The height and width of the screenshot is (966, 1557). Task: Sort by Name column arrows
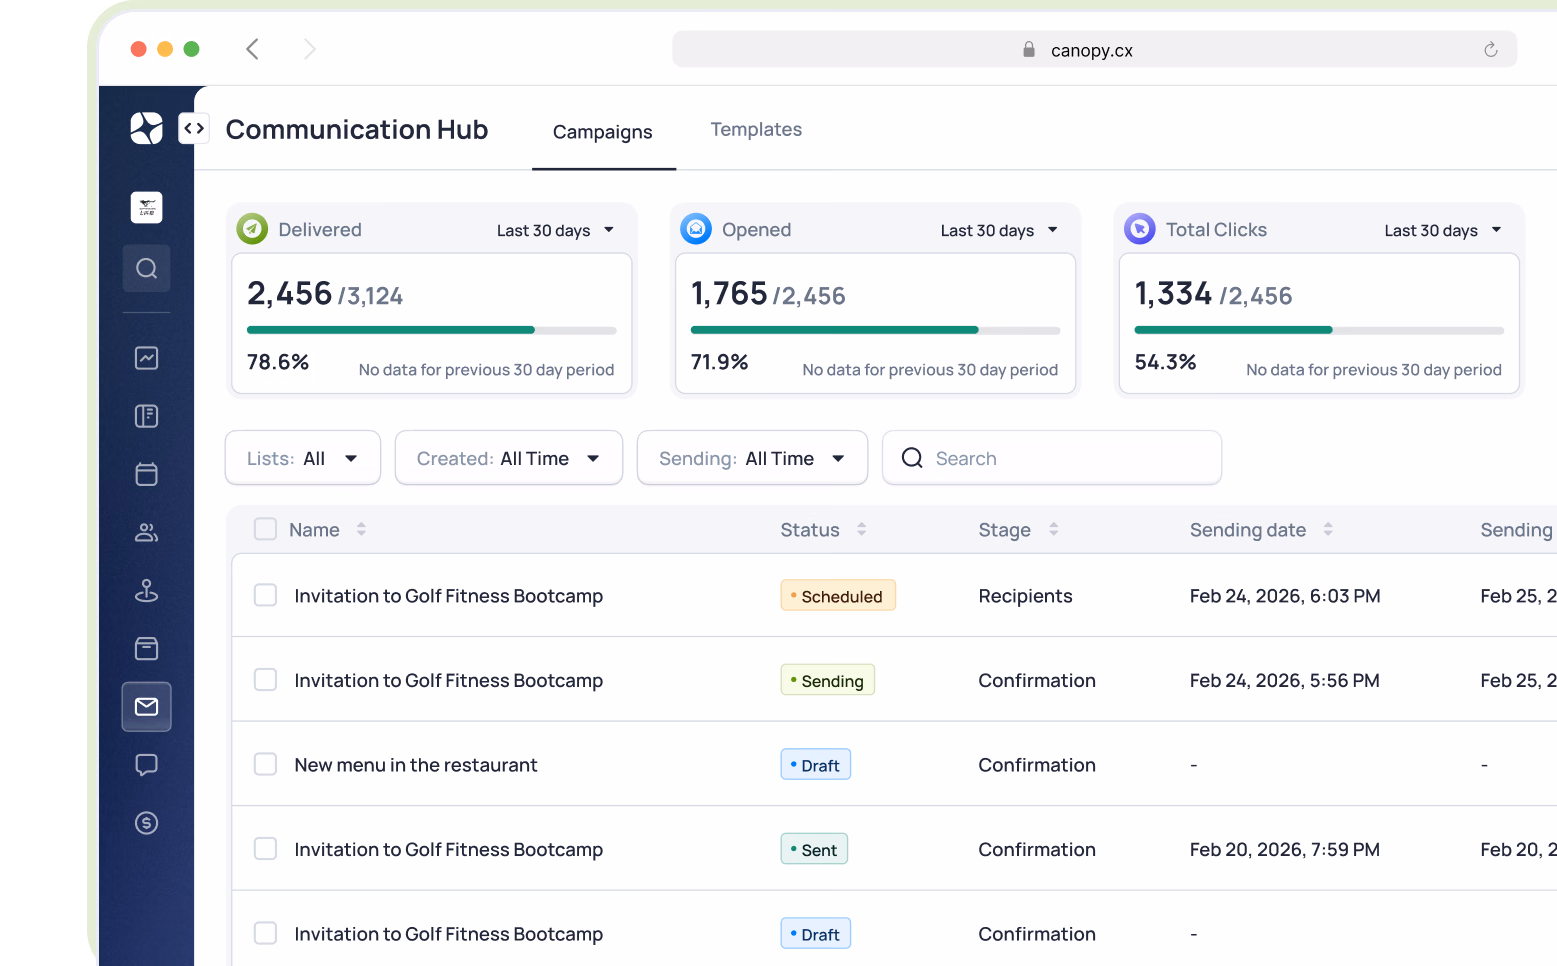(361, 529)
